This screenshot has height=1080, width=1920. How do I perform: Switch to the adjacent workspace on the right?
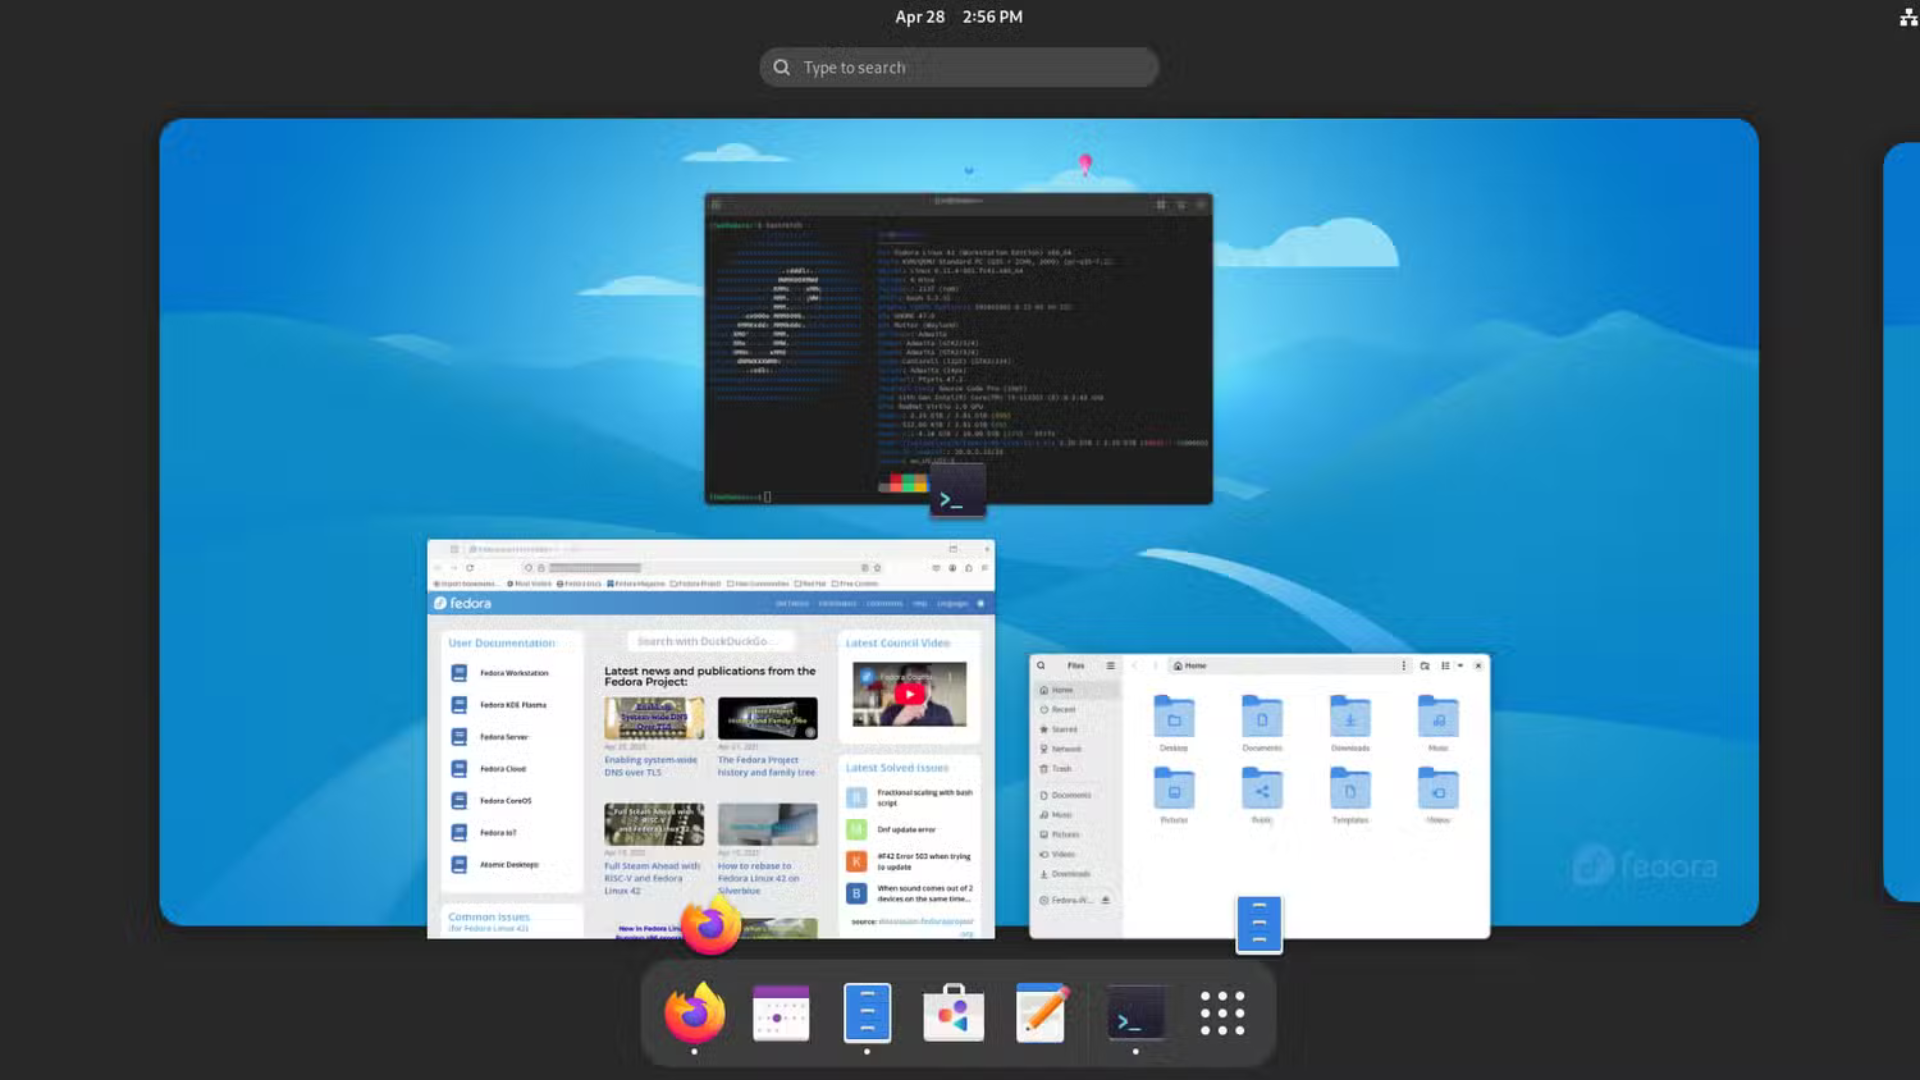tap(1902, 520)
